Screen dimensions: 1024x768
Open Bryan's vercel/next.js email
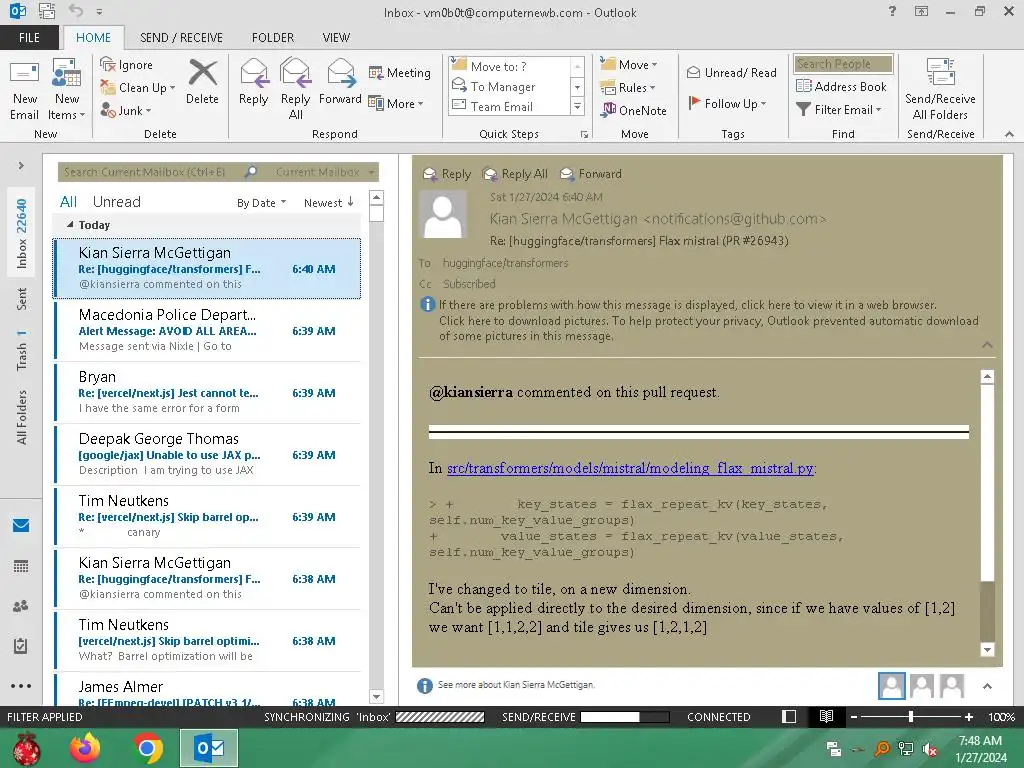(207, 392)
